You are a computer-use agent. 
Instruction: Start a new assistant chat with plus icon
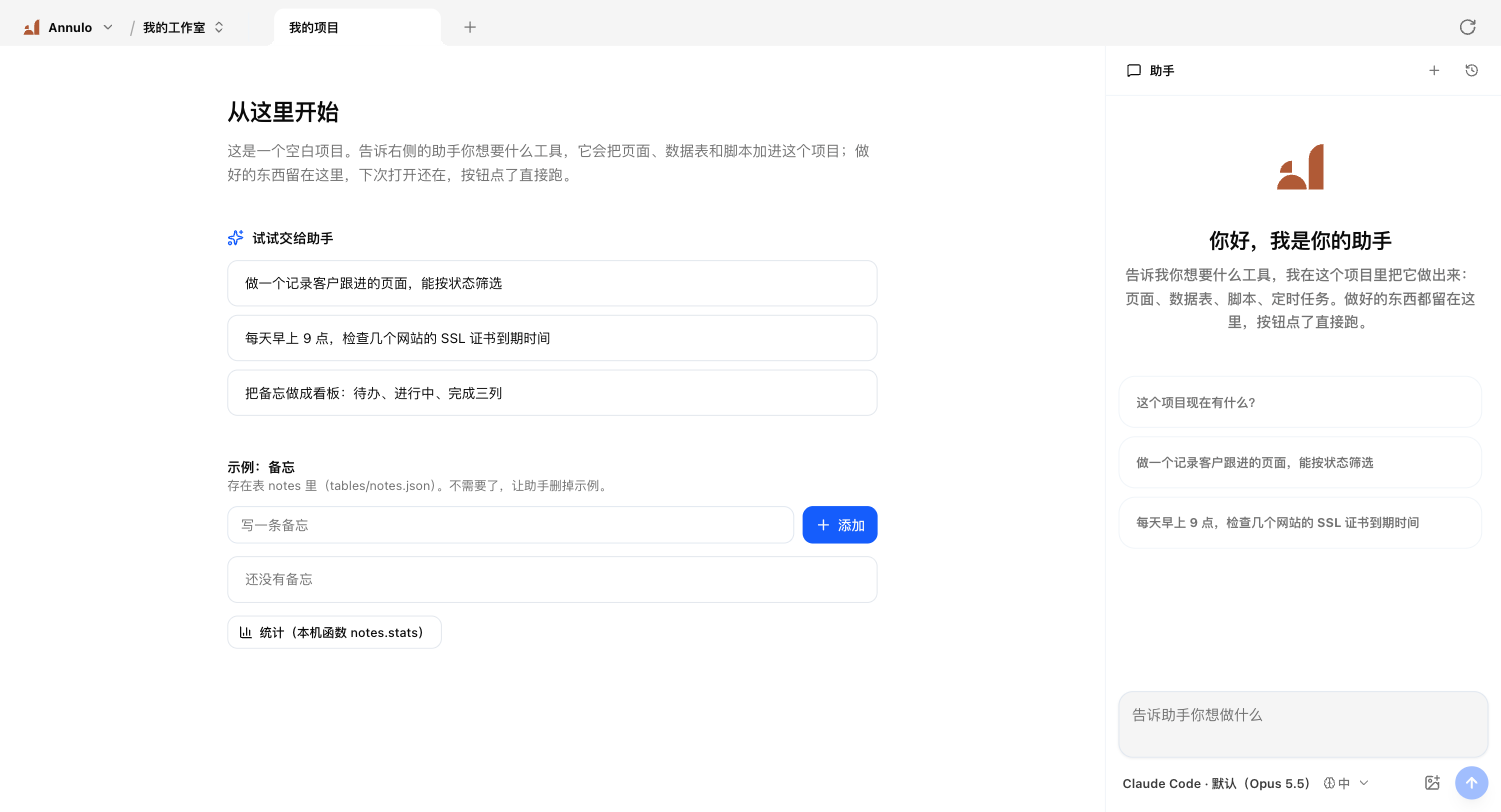1434,70
